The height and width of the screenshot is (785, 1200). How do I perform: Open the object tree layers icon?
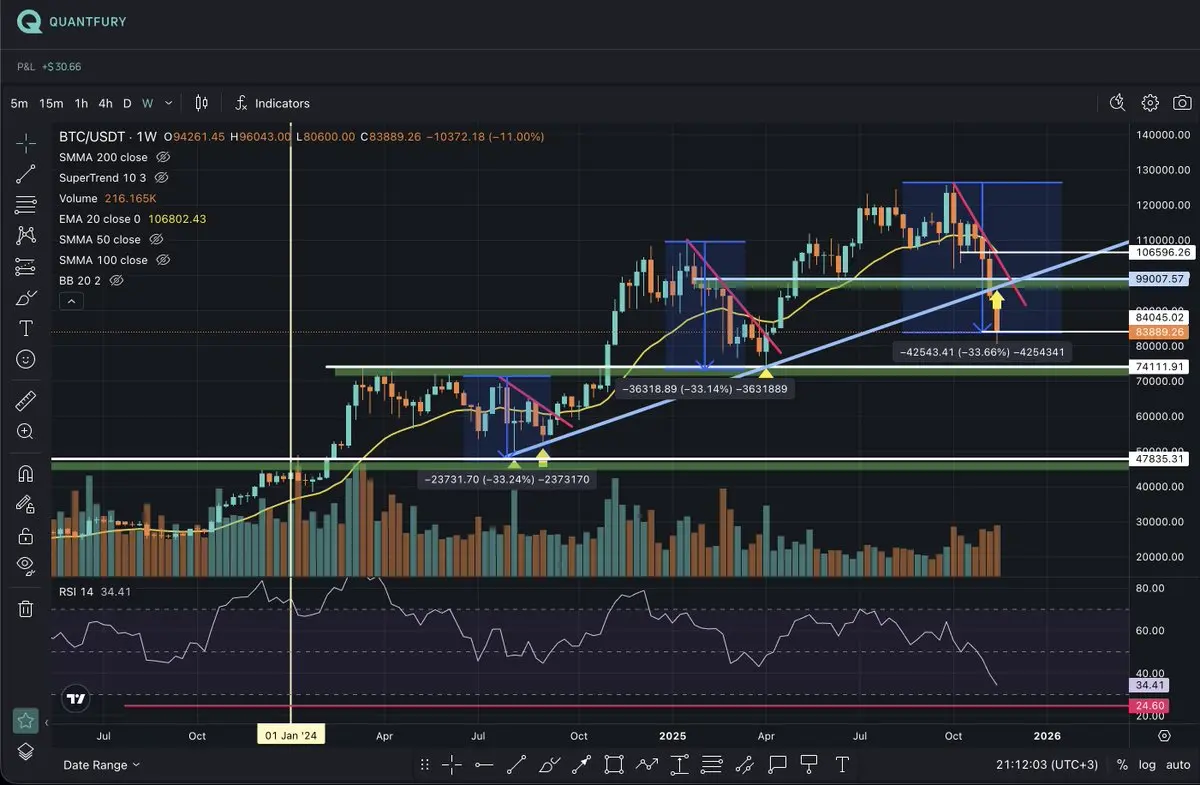pos(26,751)
